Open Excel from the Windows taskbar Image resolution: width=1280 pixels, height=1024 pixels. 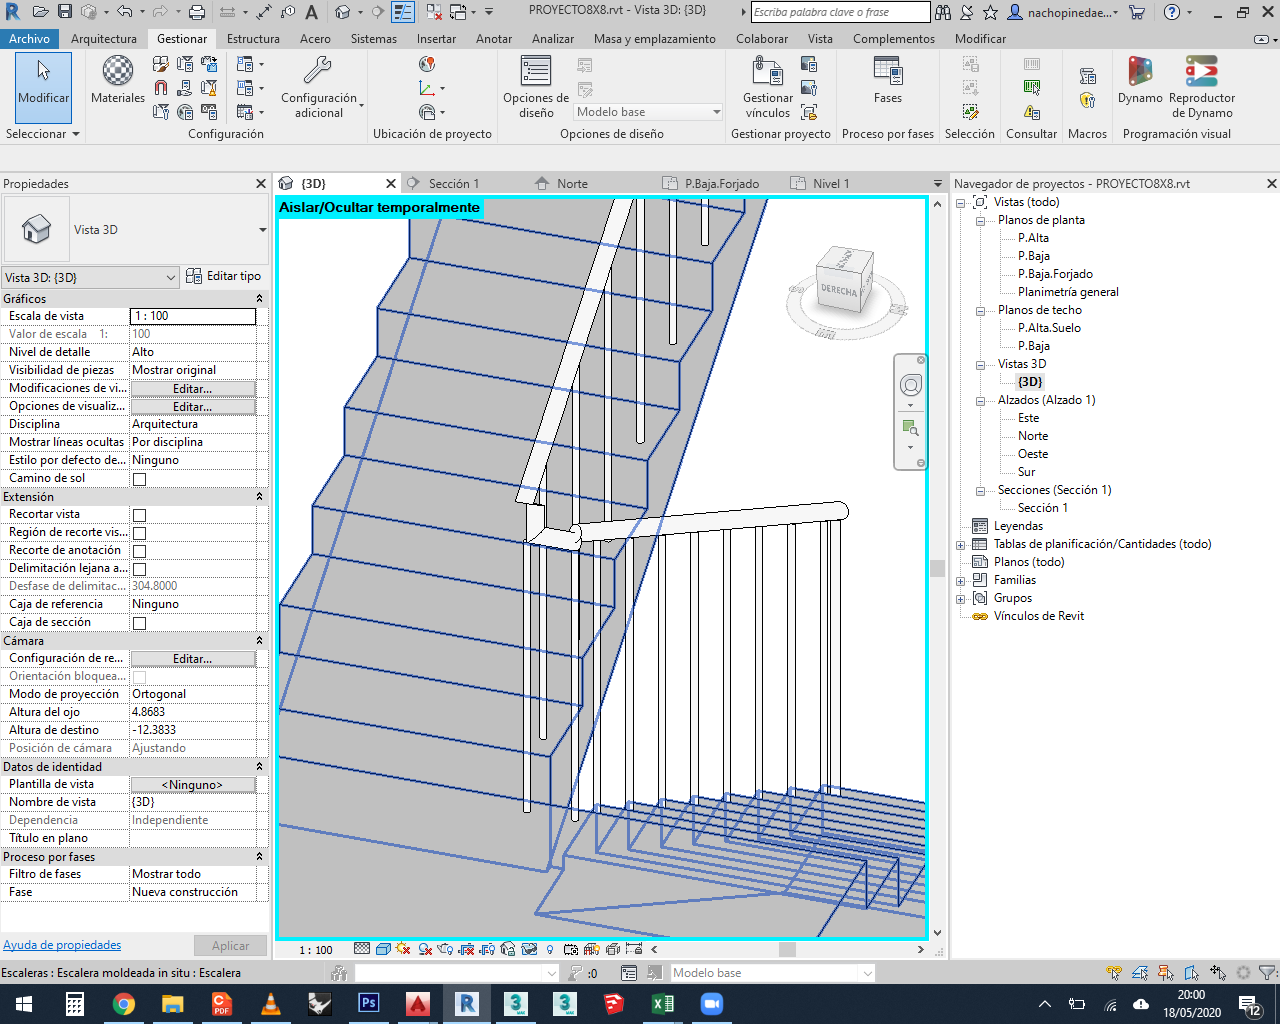(662, 1003)
